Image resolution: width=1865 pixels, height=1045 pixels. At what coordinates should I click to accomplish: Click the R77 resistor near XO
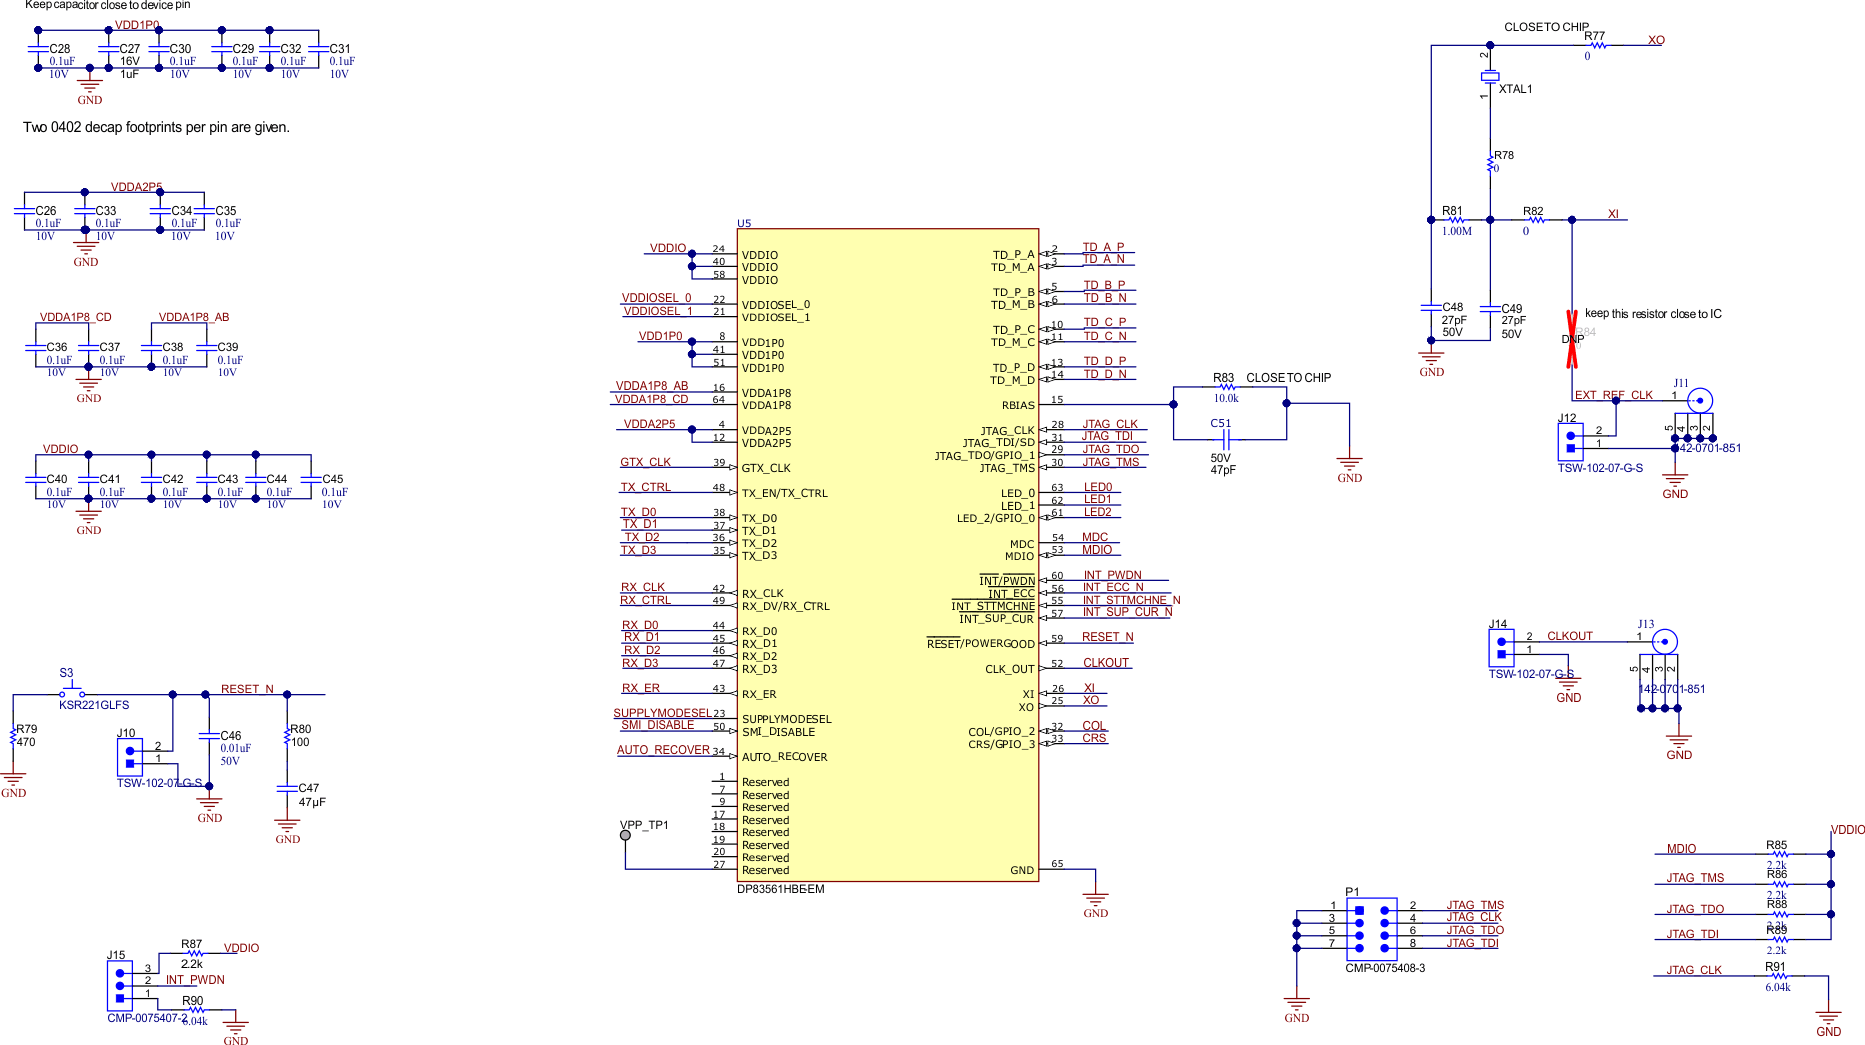click(x=1596, y=45)
